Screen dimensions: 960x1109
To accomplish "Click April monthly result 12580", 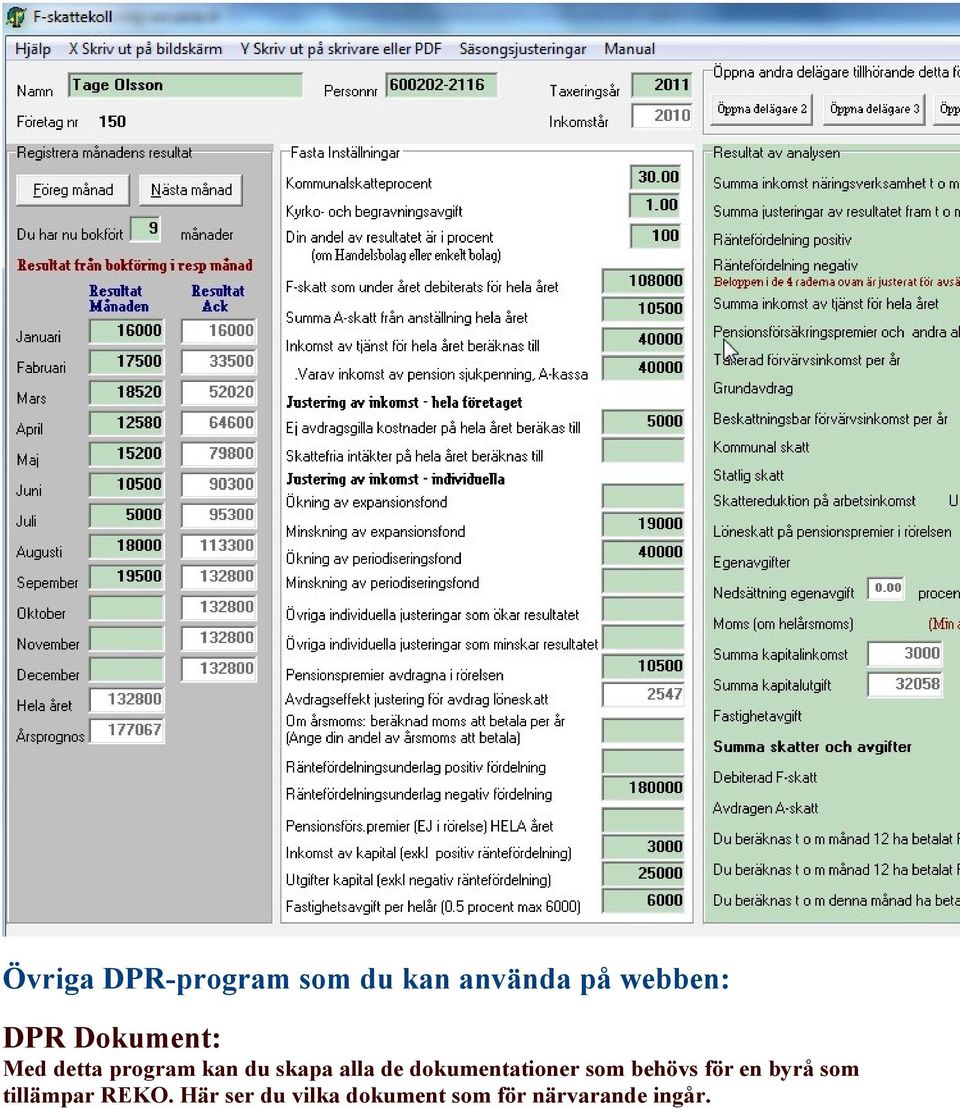I will pyautogui.click(x=127, y=423).
